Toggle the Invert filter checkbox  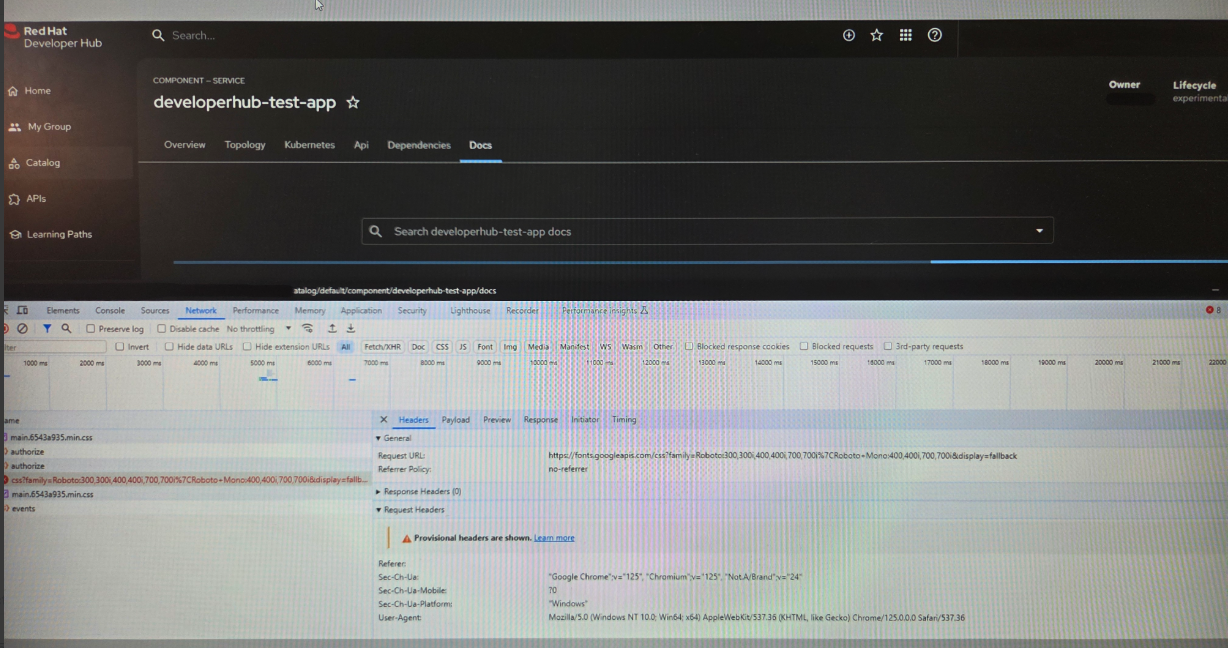119,347
